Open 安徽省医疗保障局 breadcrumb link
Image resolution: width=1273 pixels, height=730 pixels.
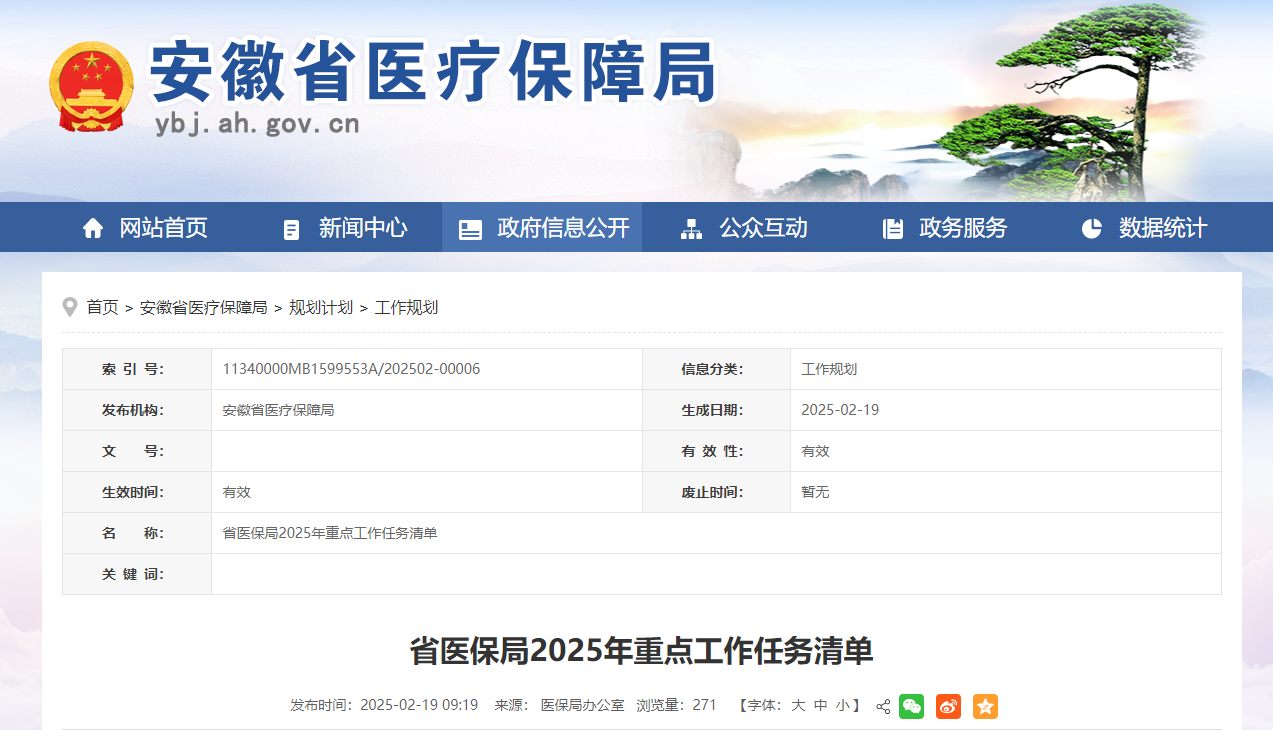coord(204,307)
